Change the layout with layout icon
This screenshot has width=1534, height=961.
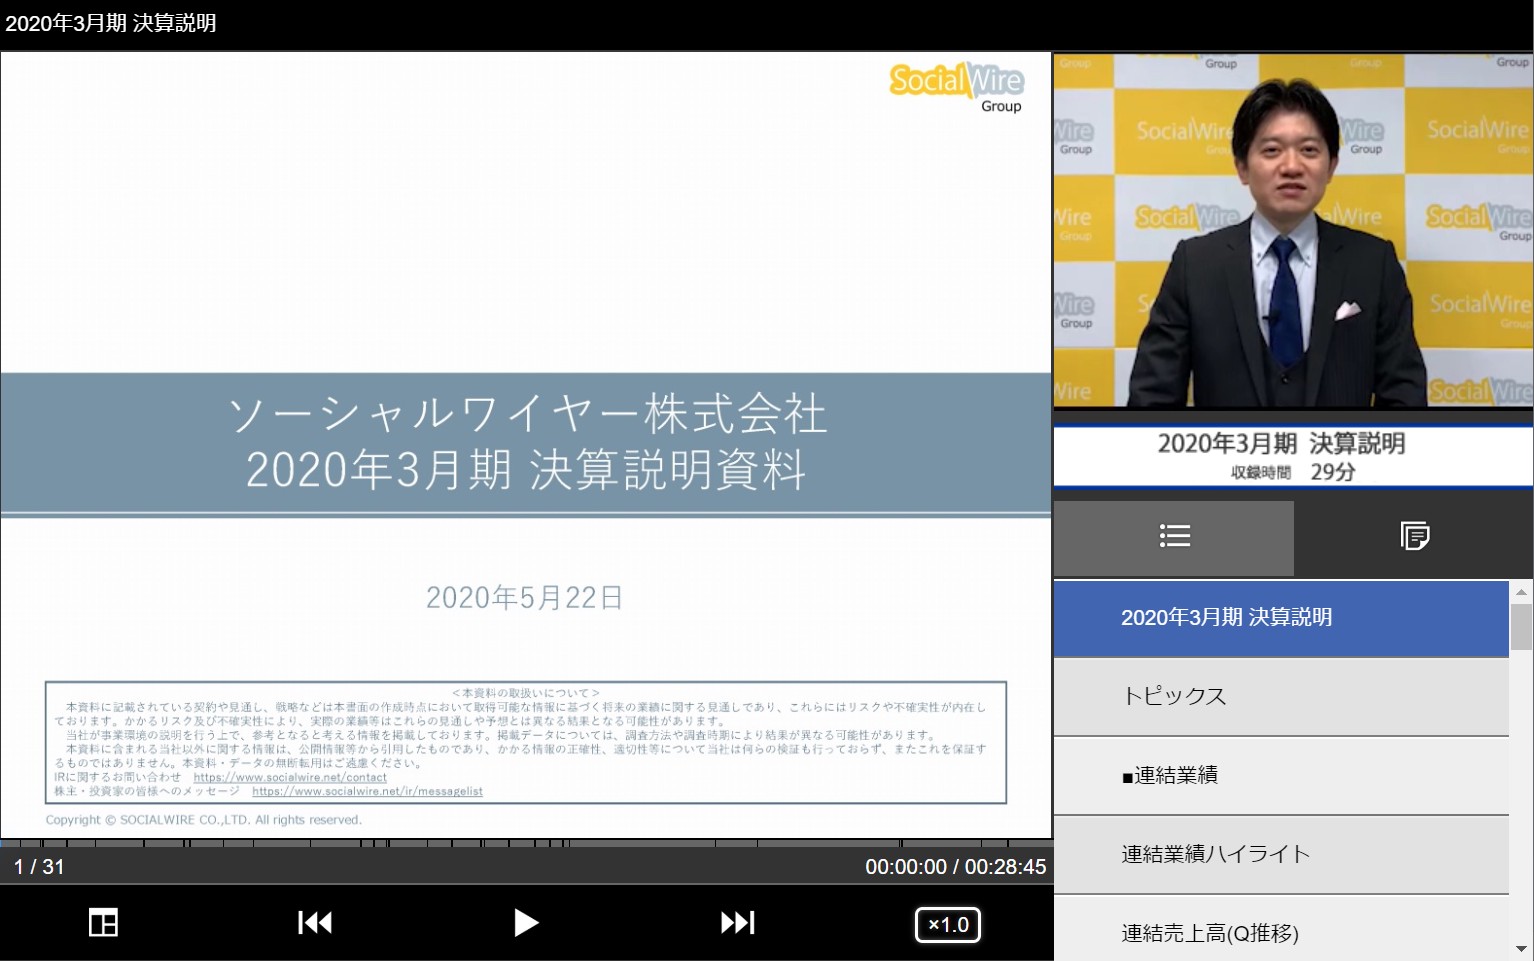pyautogui.click(x=103, y=922)
